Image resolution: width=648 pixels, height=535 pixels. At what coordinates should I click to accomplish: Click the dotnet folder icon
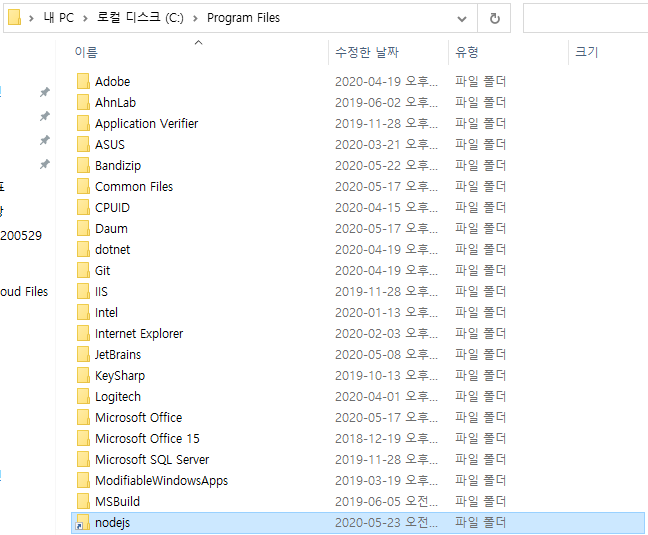(83, 250)
